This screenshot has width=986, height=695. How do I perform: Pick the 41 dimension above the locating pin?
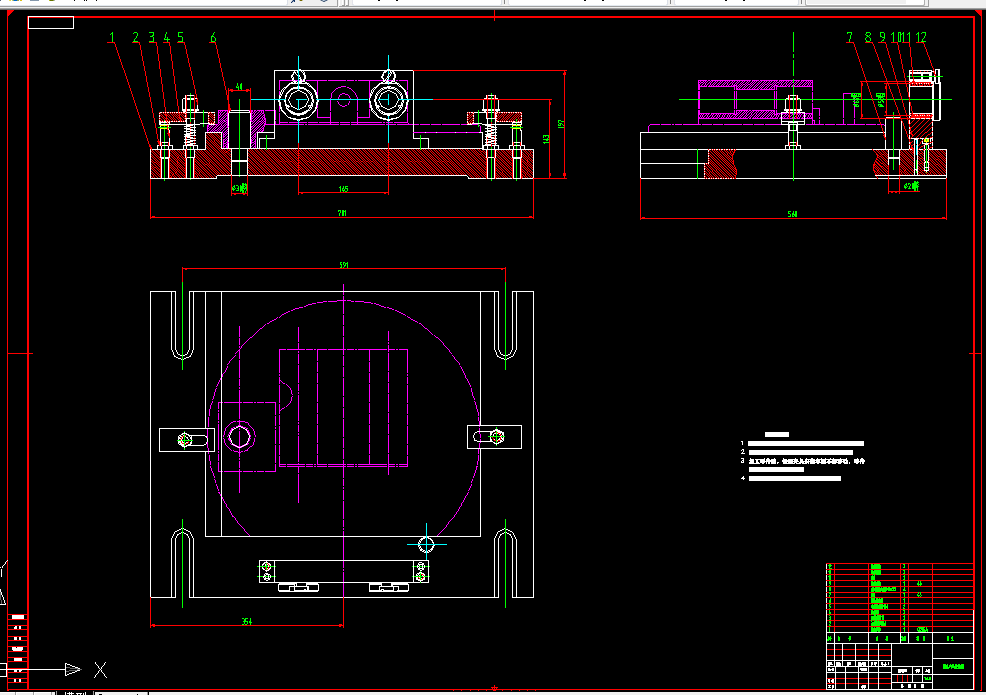(x=239, y=87)
